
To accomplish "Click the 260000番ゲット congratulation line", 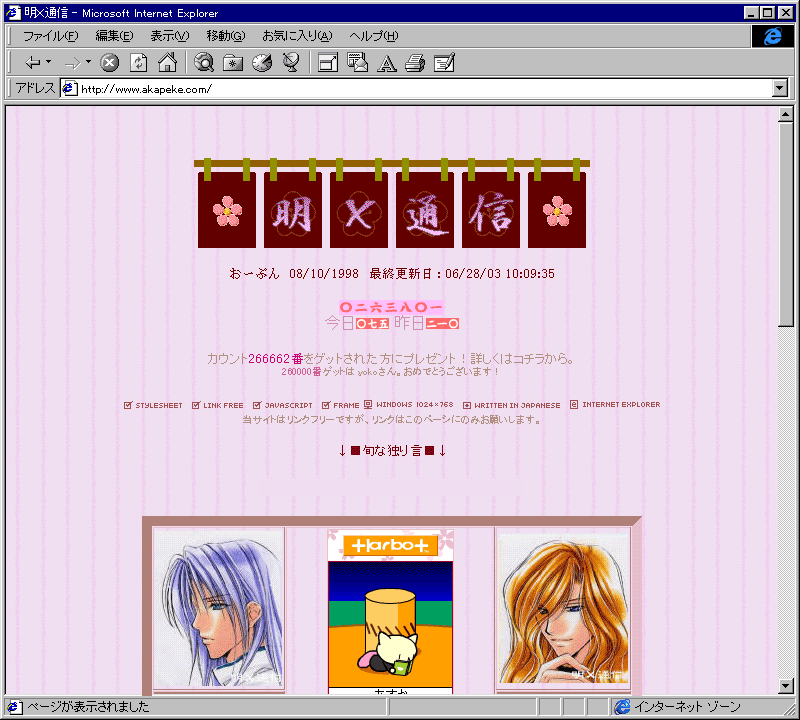I will click(x=390, y=371).
